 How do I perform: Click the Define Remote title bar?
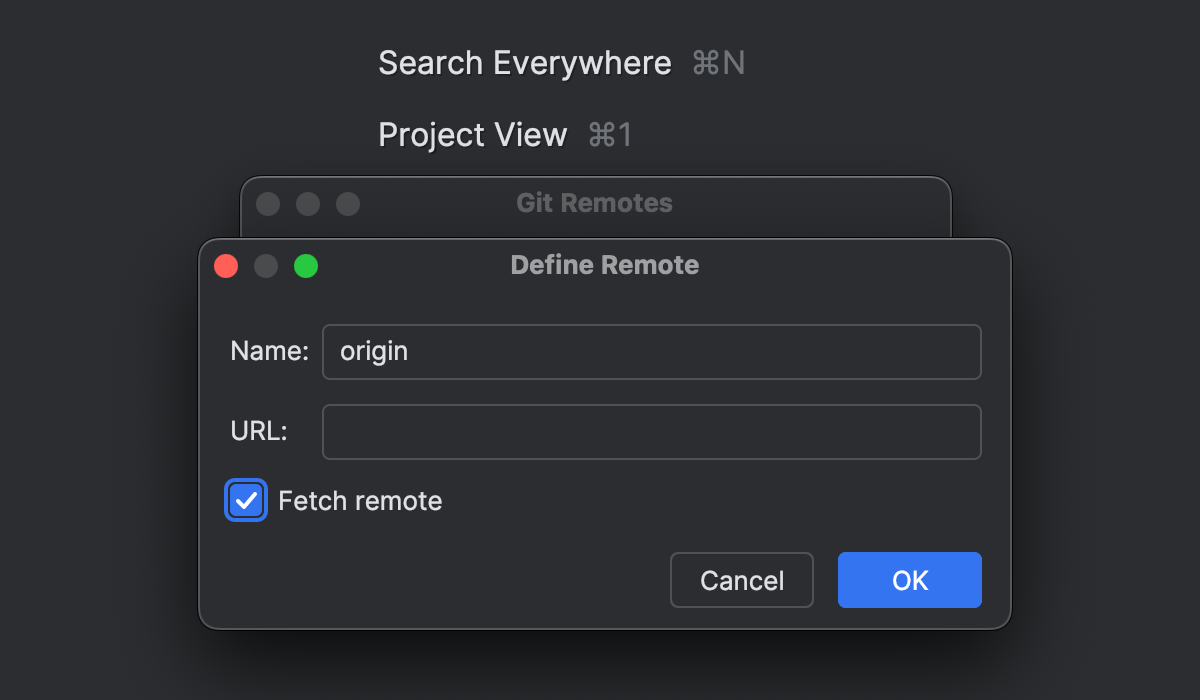[604, 265]
